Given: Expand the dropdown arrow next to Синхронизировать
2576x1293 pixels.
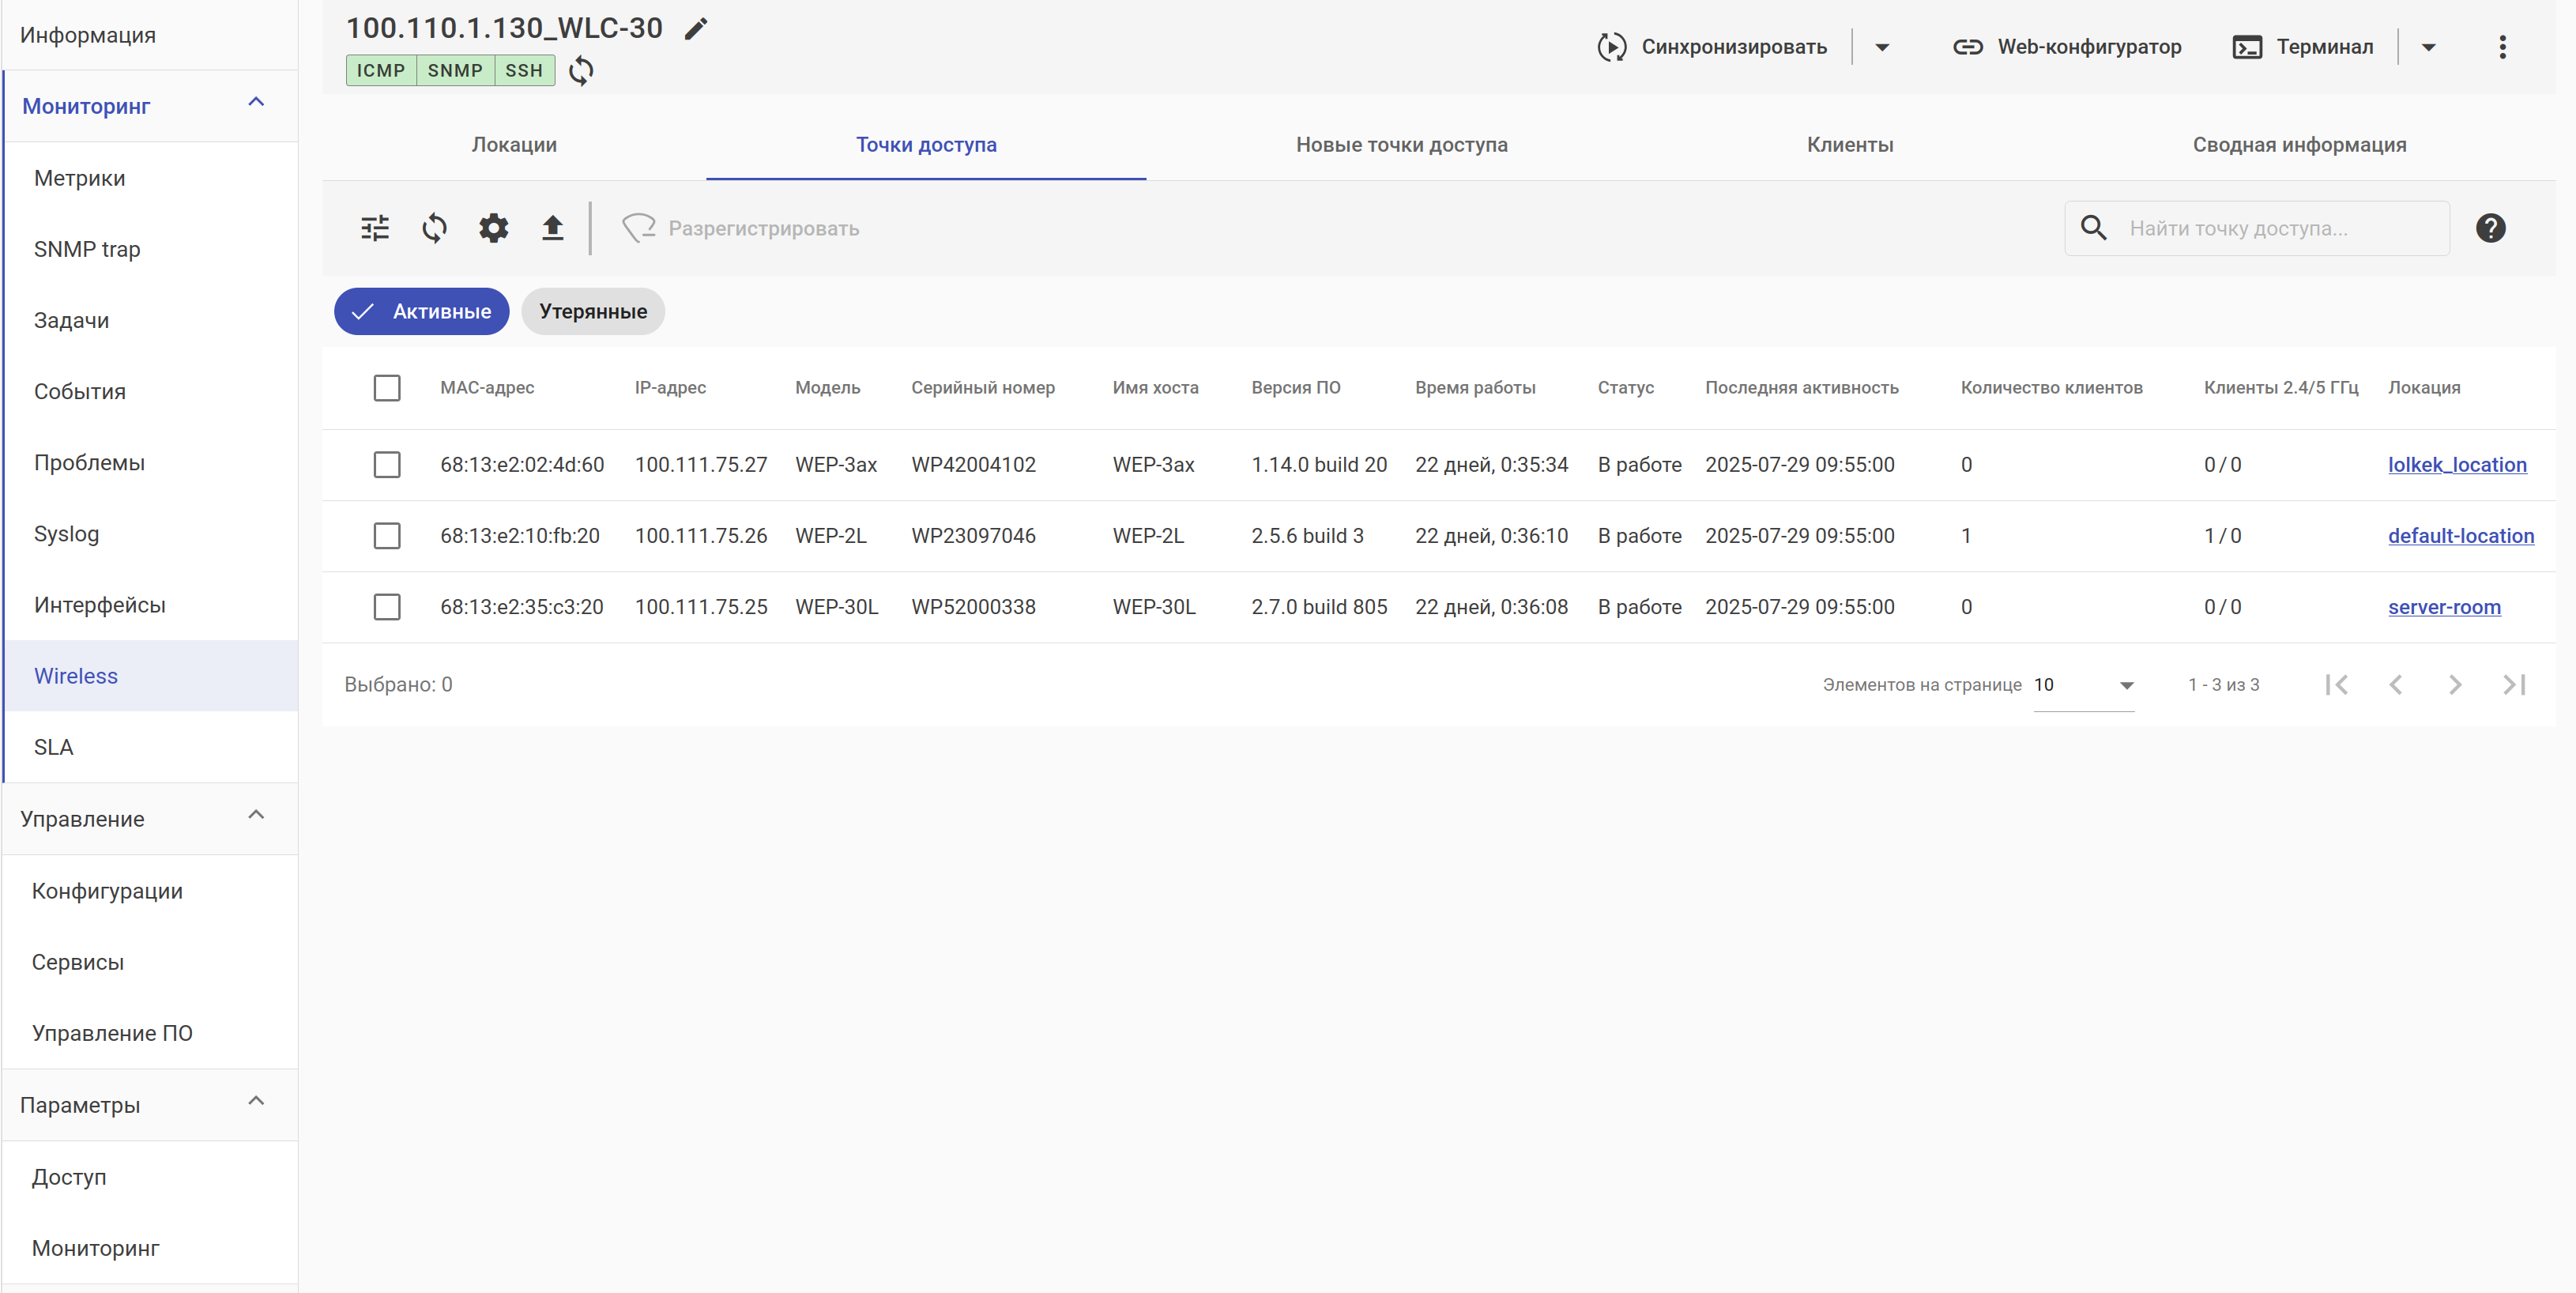Looking at the screenshot, I should click(1882, 47).
